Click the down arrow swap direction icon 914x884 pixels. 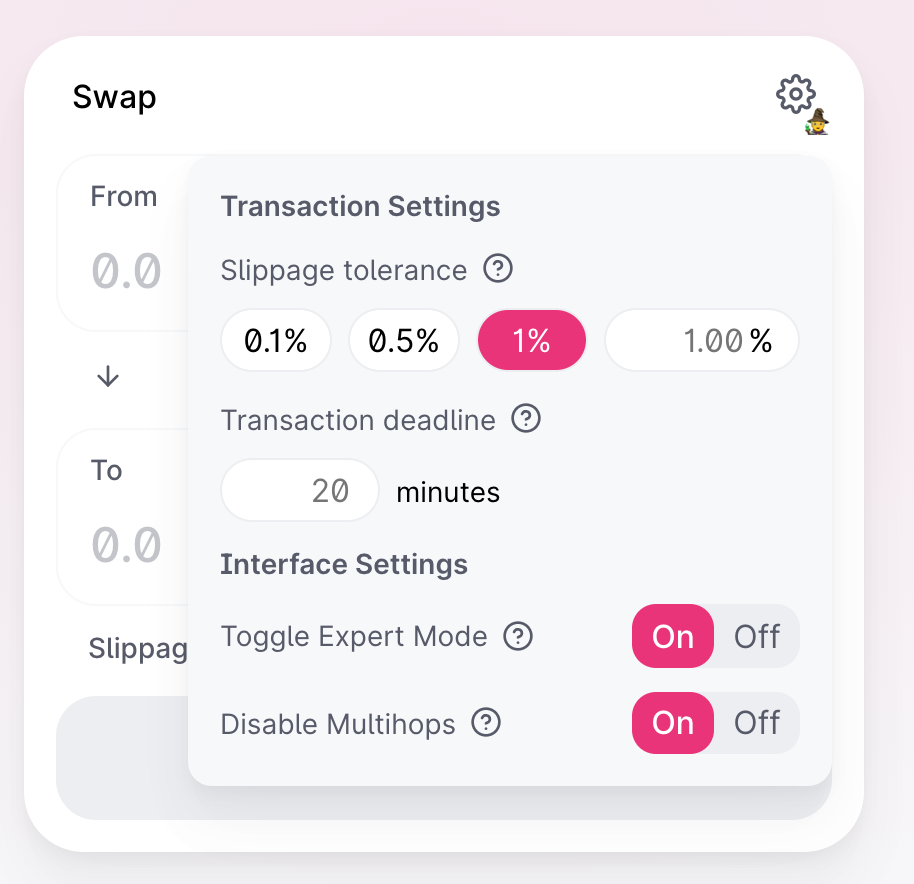(108, 376)
